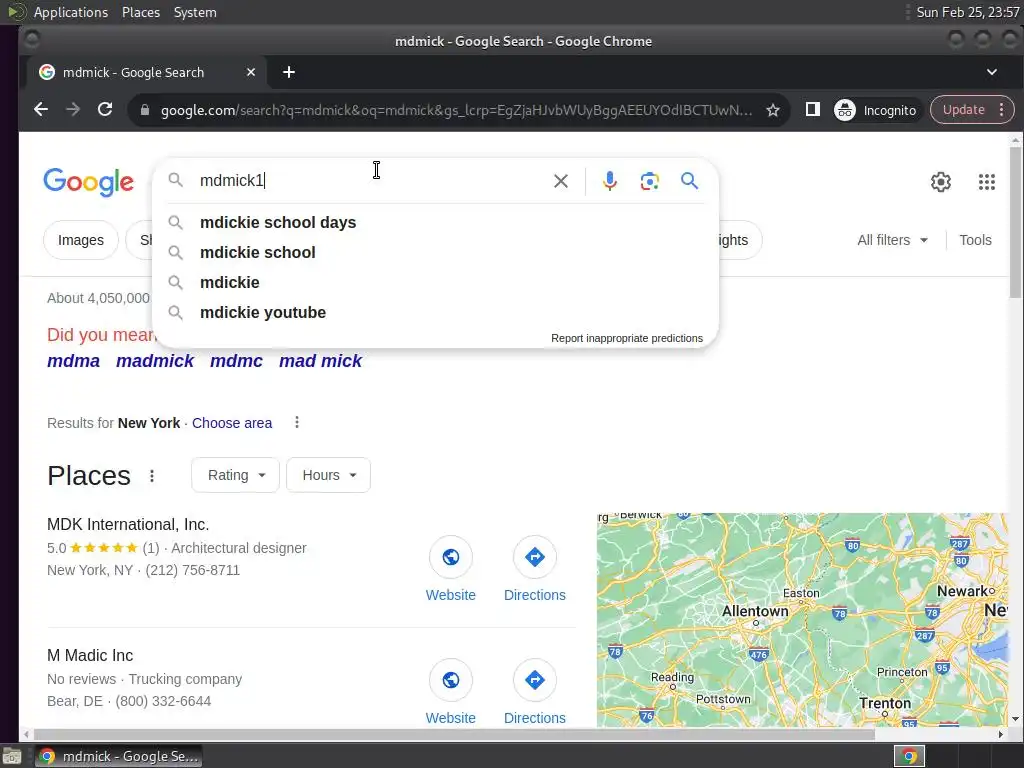Open Website for M Madic Inc
Screen dimensions: 1024x768
pos(451,692)
